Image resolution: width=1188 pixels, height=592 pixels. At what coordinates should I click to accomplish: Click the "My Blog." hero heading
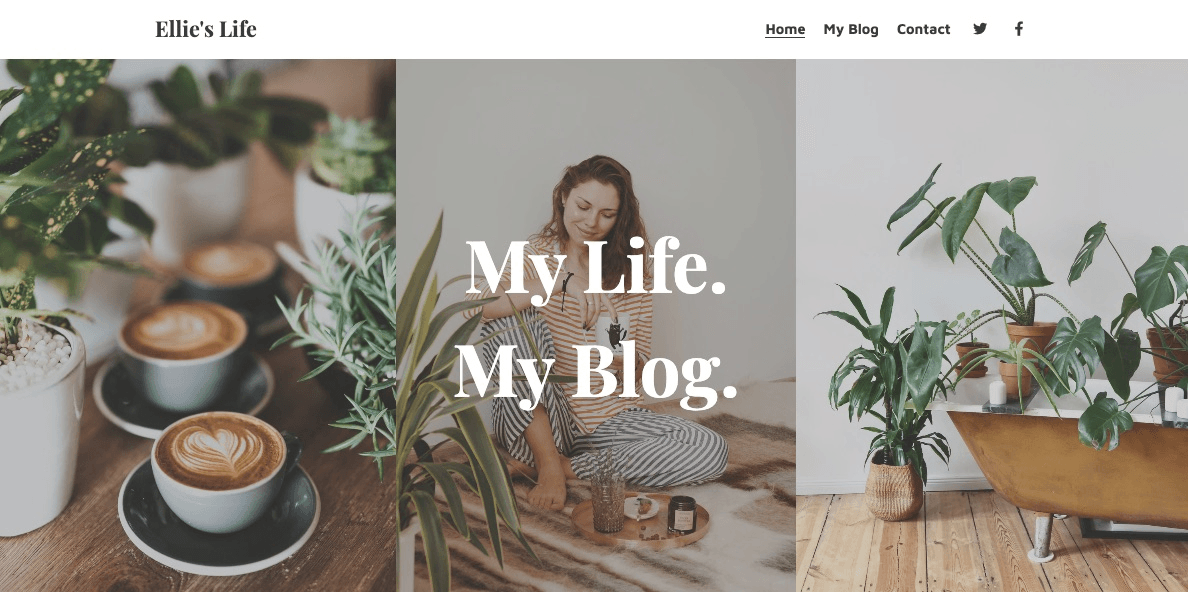596,369
